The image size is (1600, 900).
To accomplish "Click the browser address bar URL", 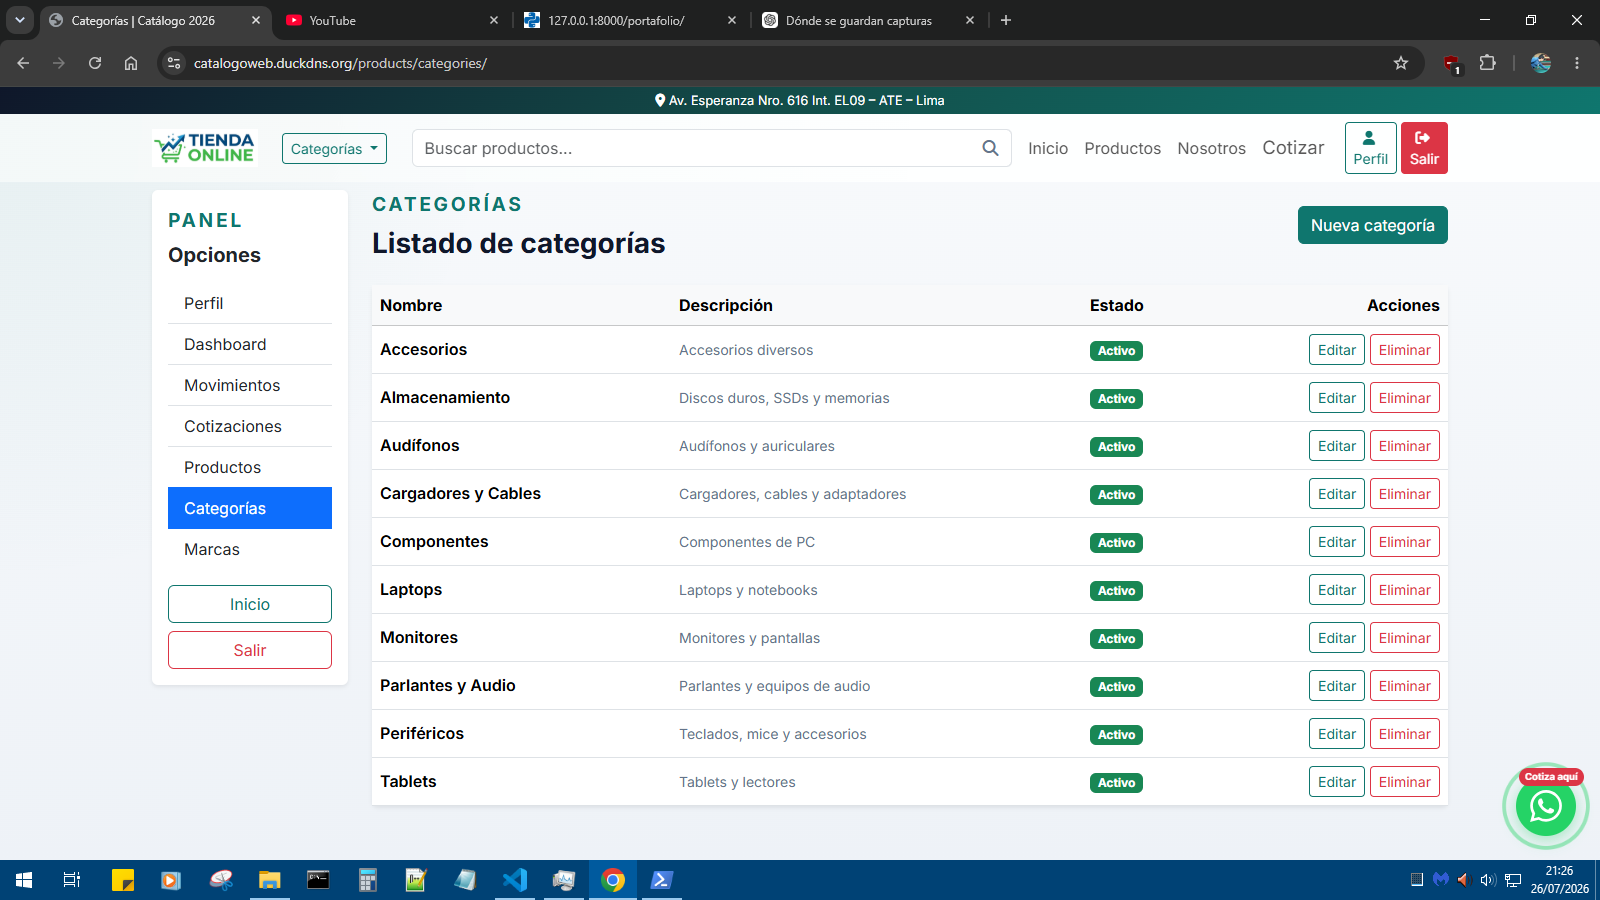I will pos(340,63).
